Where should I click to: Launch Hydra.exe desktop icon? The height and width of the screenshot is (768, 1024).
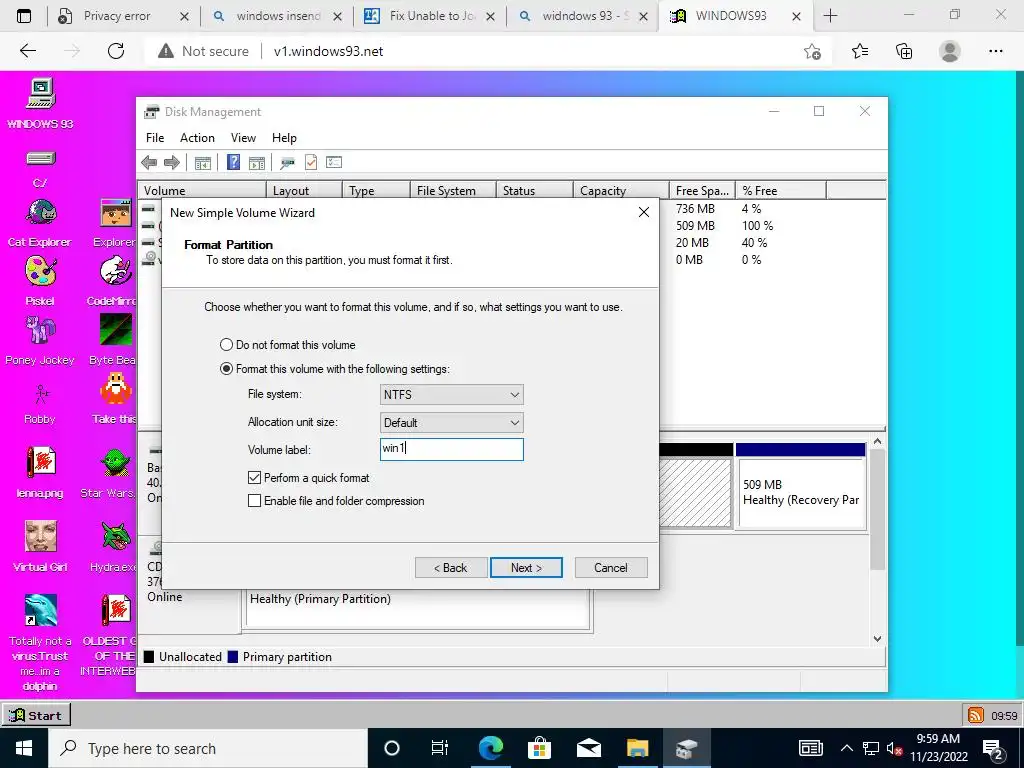(114, 547)
